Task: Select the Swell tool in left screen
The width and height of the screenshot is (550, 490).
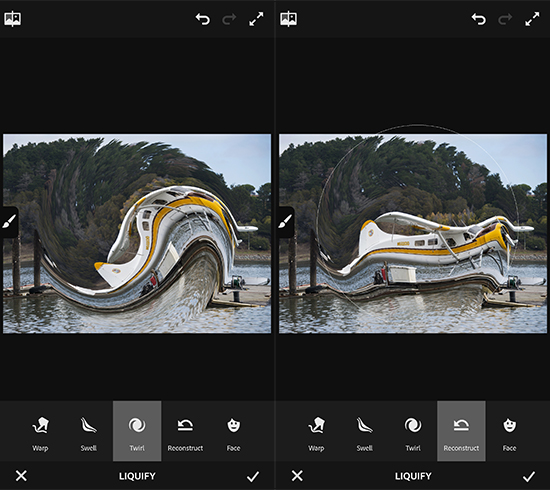Action: pyautogui.click(x=88, y=432)
